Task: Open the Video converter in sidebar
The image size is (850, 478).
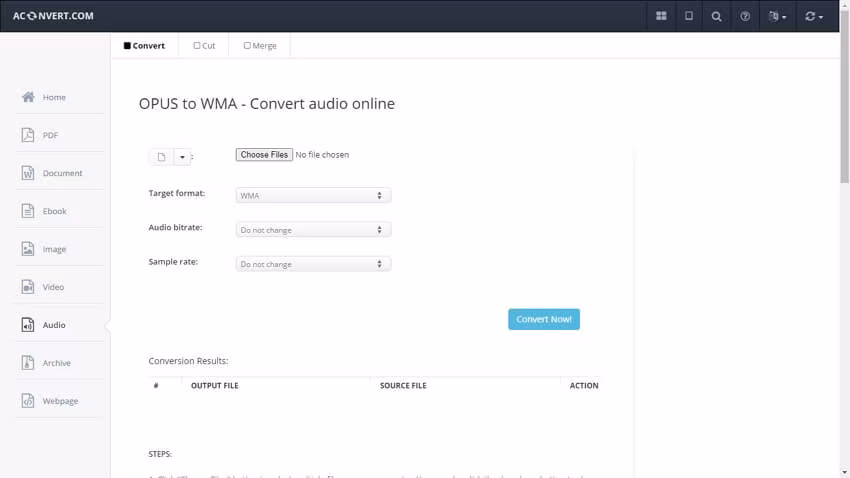Action: click(x=53, y=287)
